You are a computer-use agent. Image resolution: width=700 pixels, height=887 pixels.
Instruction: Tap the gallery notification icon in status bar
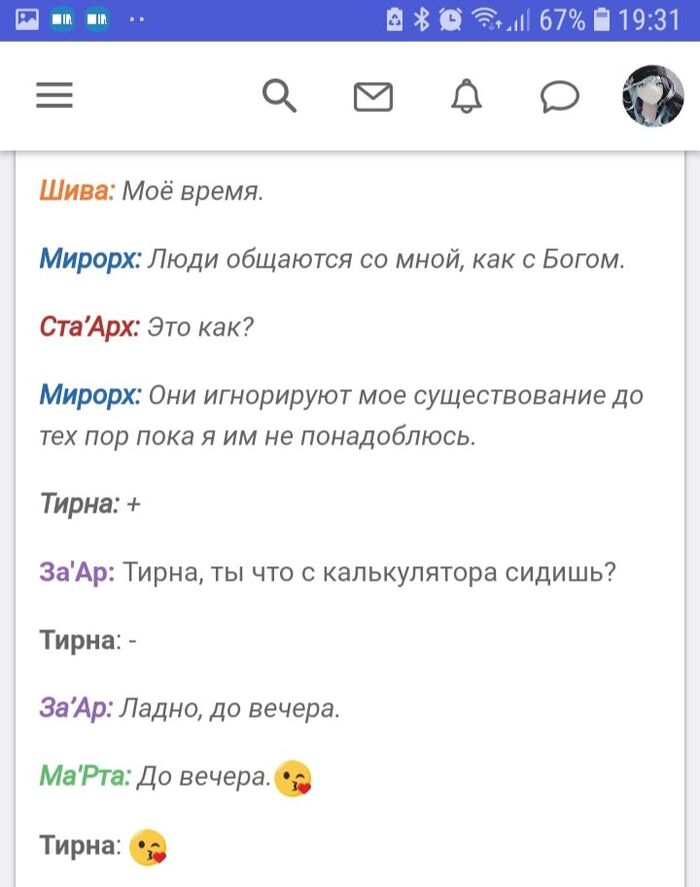[x=27, y=20]
